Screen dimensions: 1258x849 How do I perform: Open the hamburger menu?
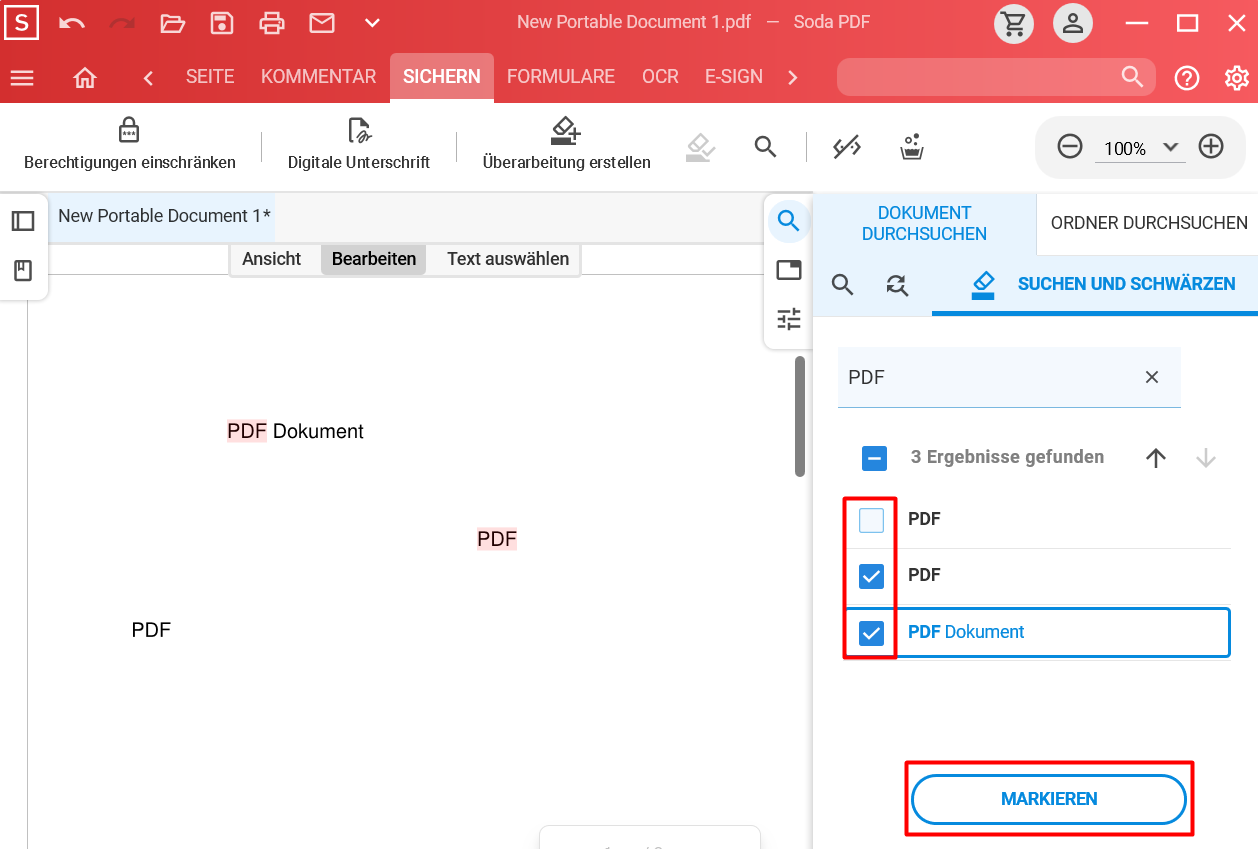(22, 78)
